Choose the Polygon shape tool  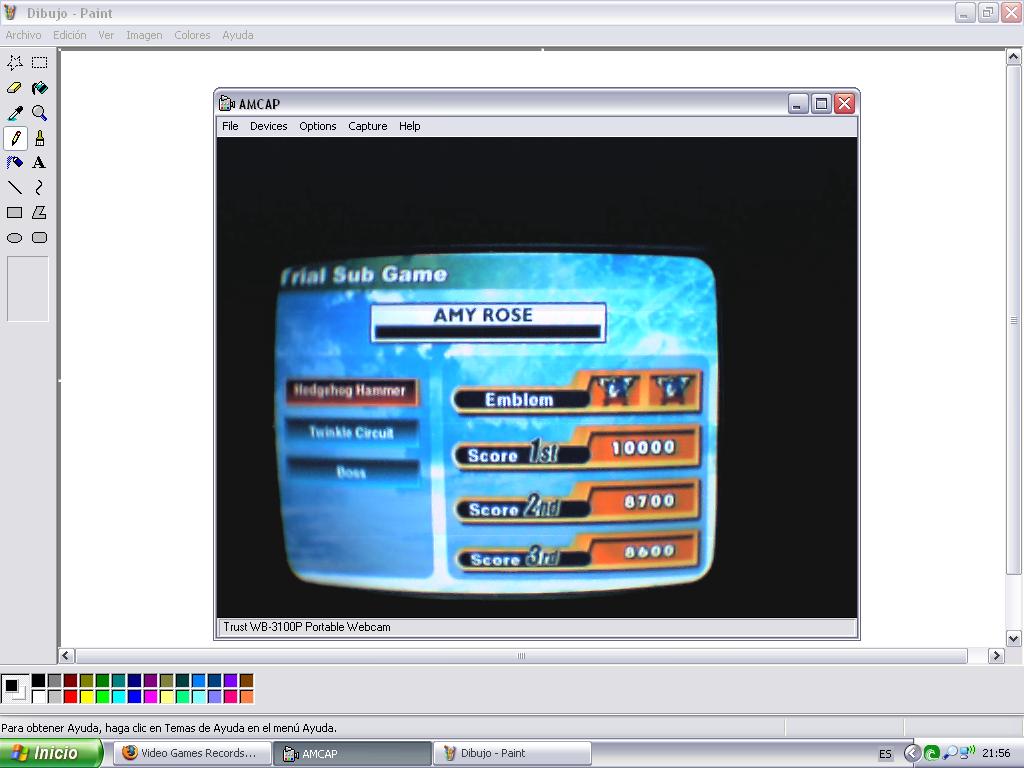click(39, 213)
